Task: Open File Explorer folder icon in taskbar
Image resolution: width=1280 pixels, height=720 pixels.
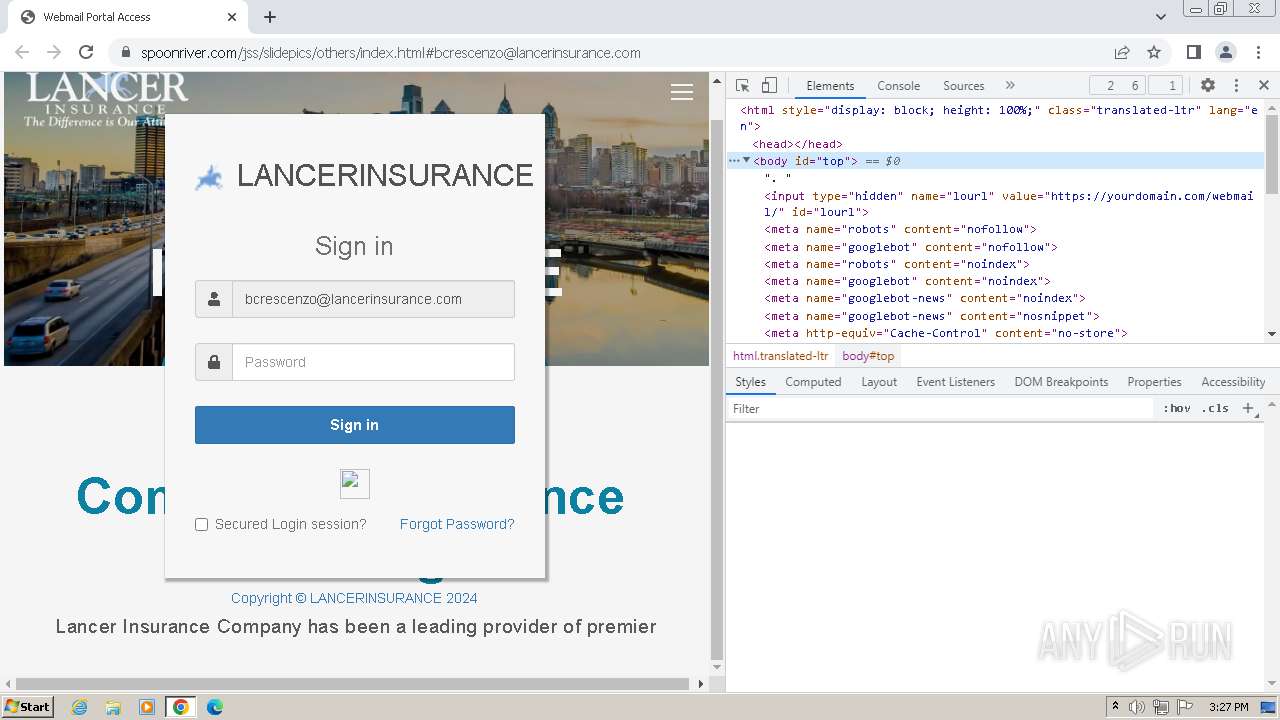Action: 113,707
